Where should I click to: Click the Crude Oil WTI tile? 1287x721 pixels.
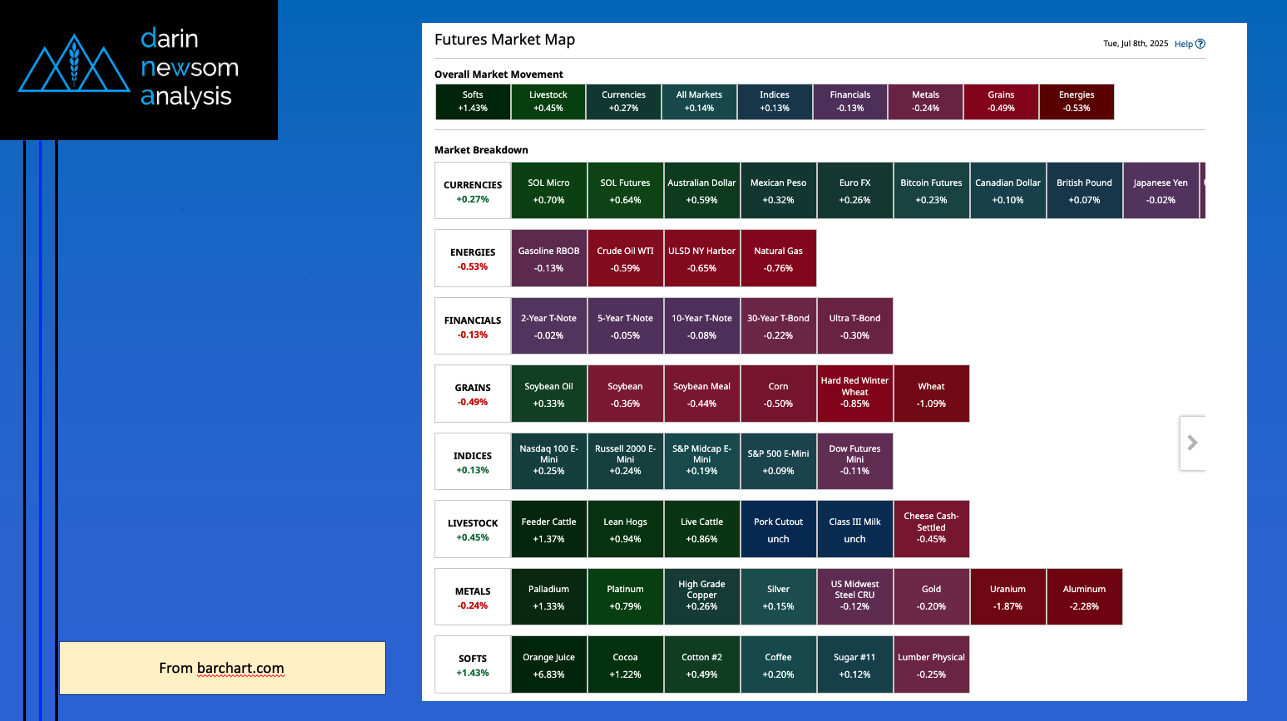pos(625,258)
